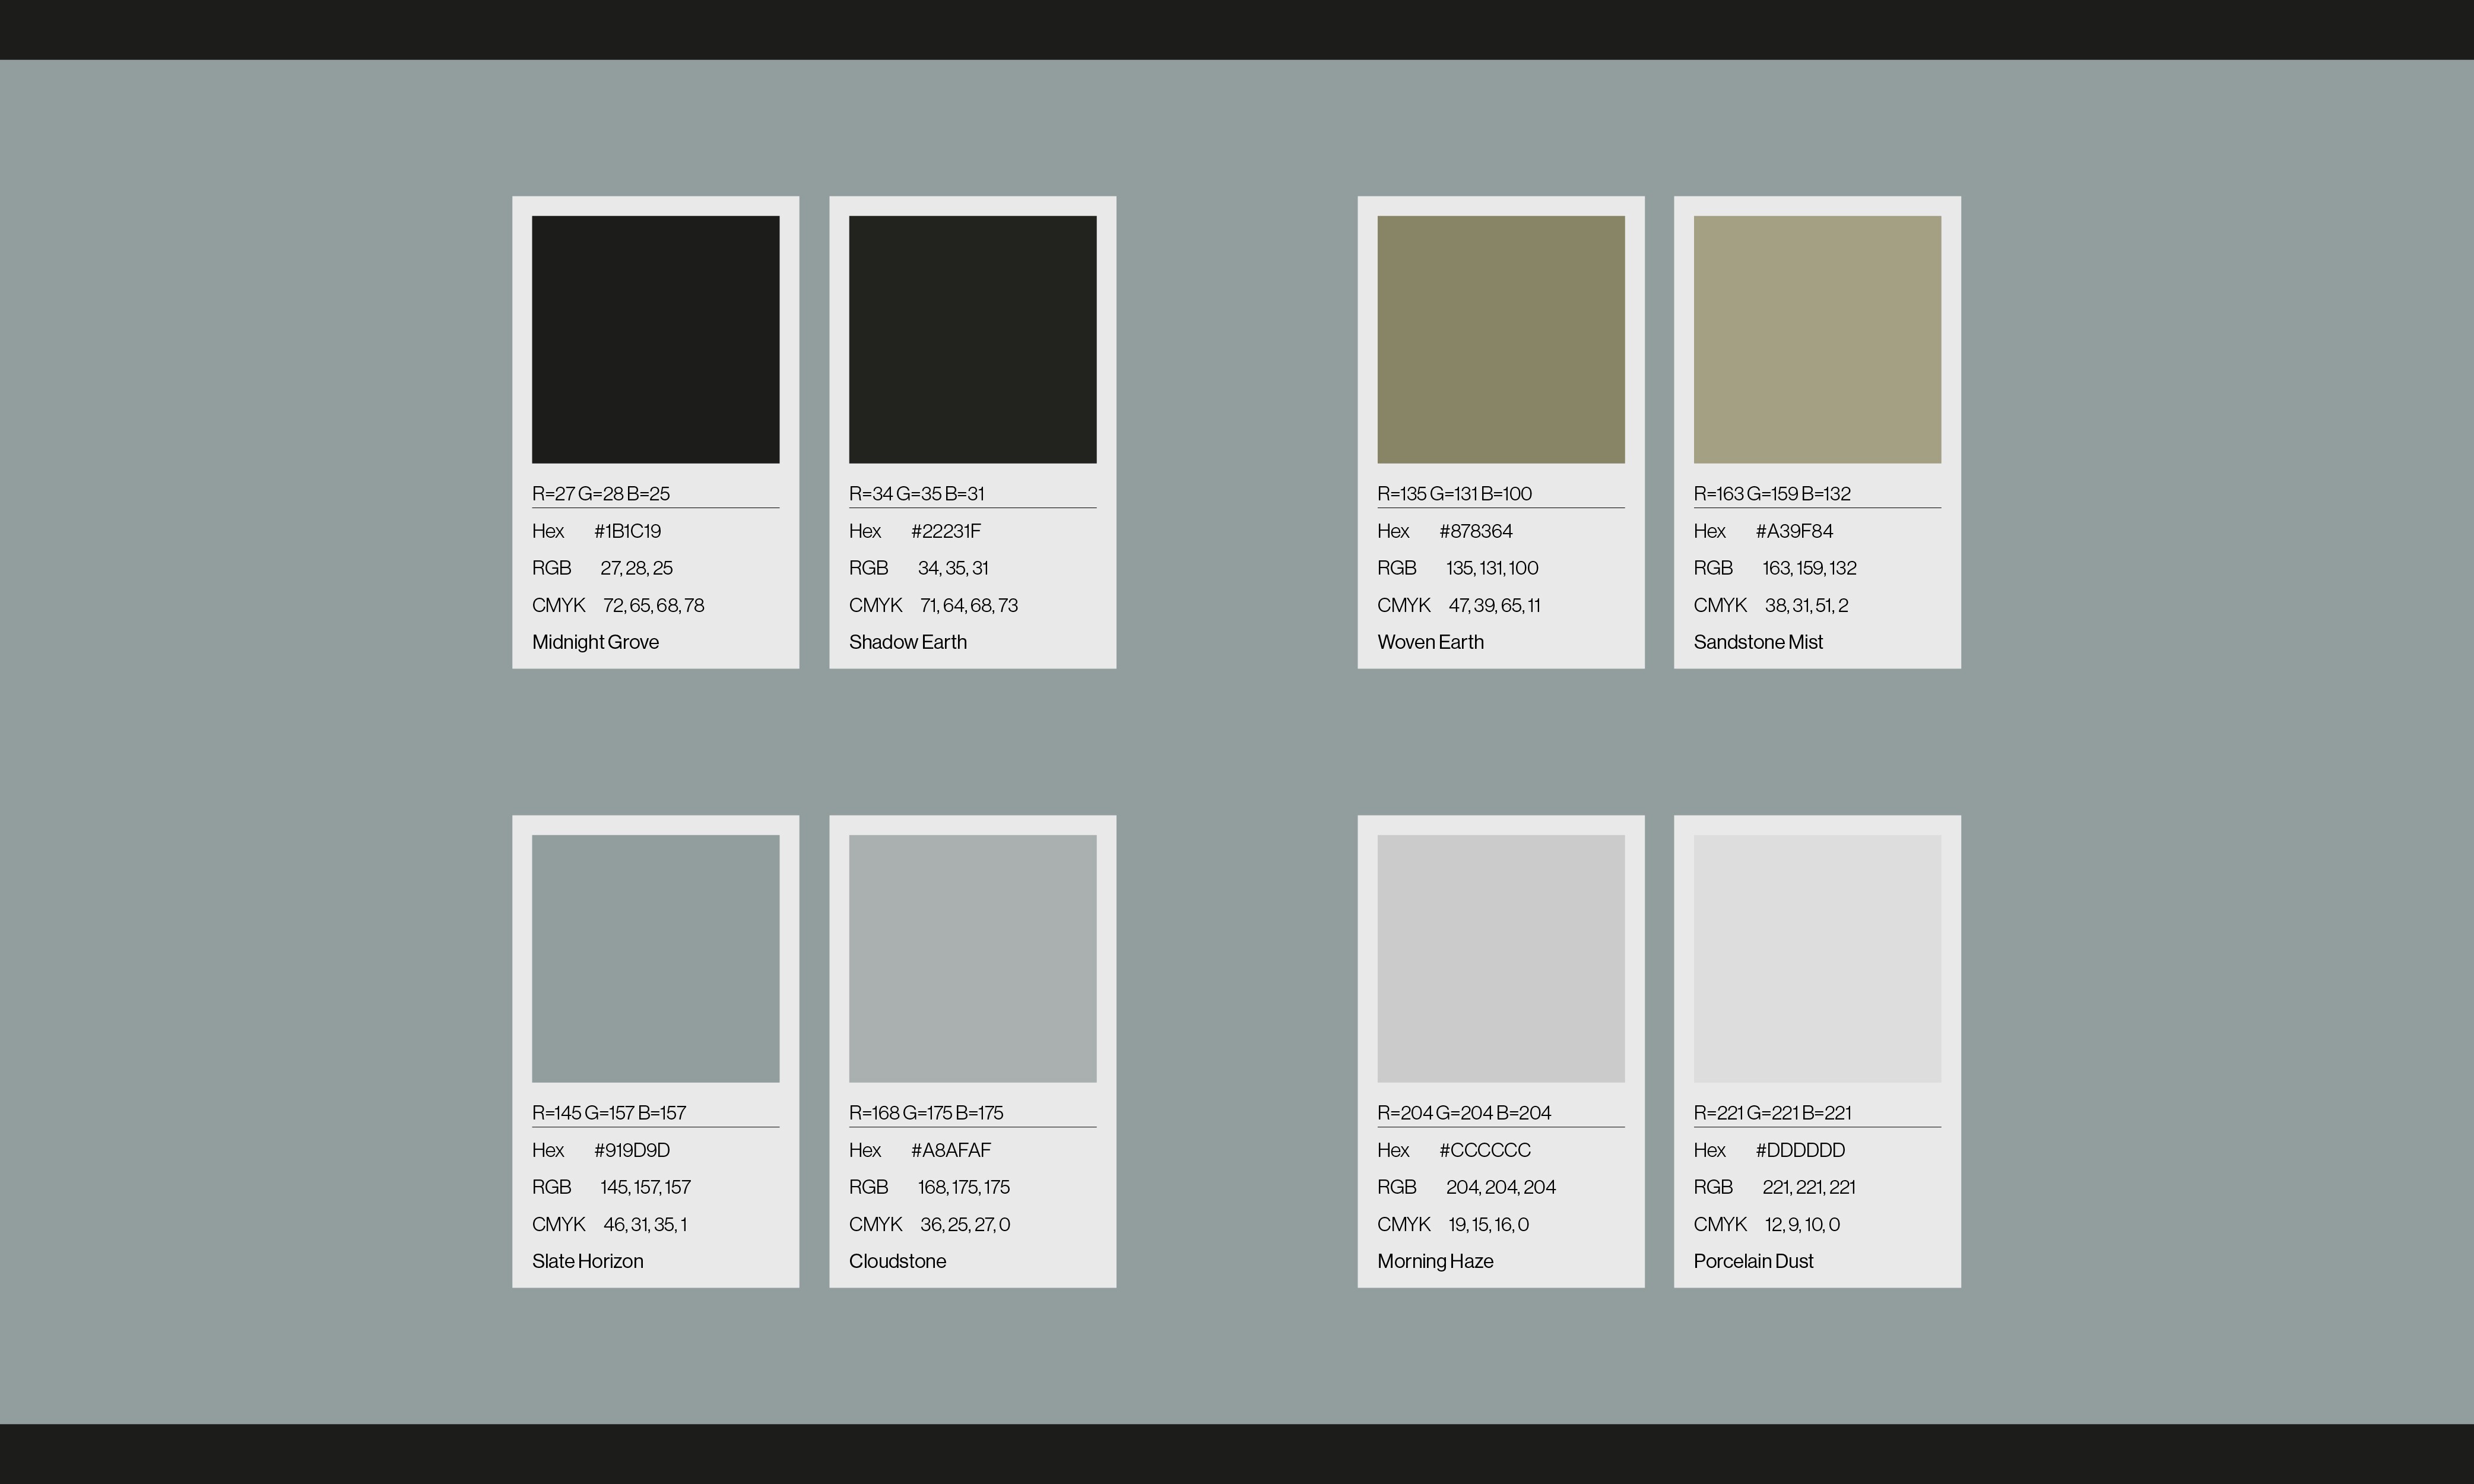The height and width of the screenshot is (1484, 2474).
Task: Select the Sandstone Mist swatch
Action: (1817, 339)
